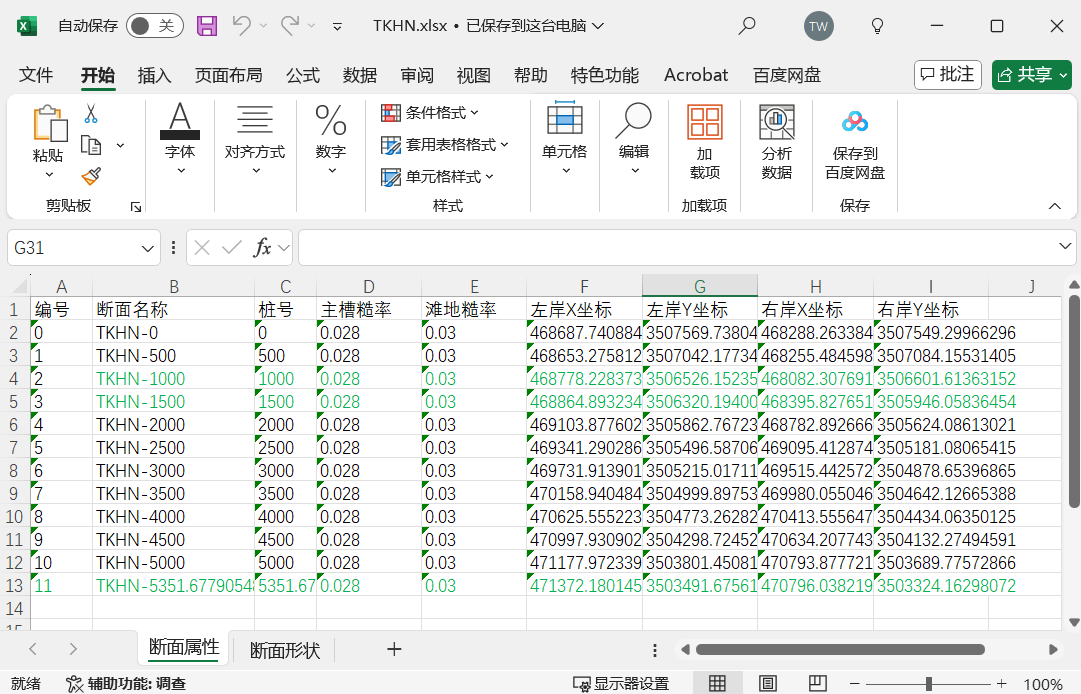The width and height of the screenshot is (1081, 694).
Task: Switch to Page Layout view icon
Action: [x=767, y=683]
